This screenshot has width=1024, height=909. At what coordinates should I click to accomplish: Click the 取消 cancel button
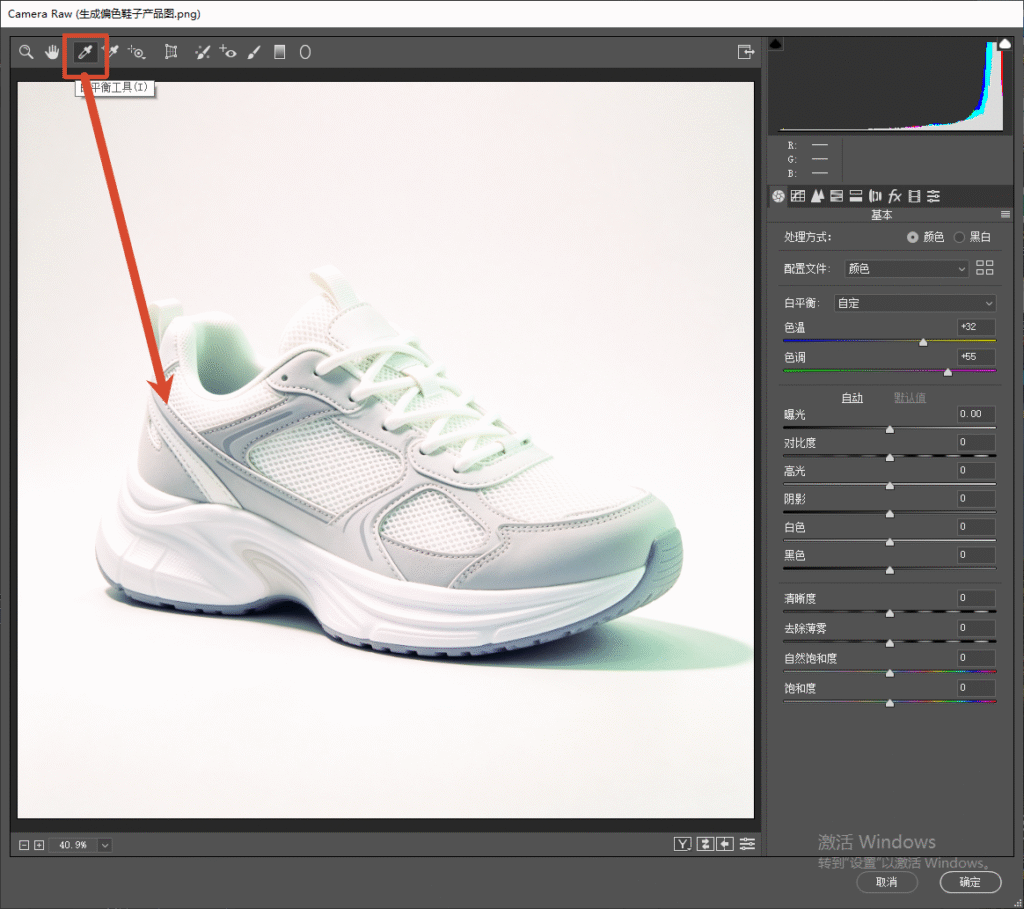click(x=886, y=882)
